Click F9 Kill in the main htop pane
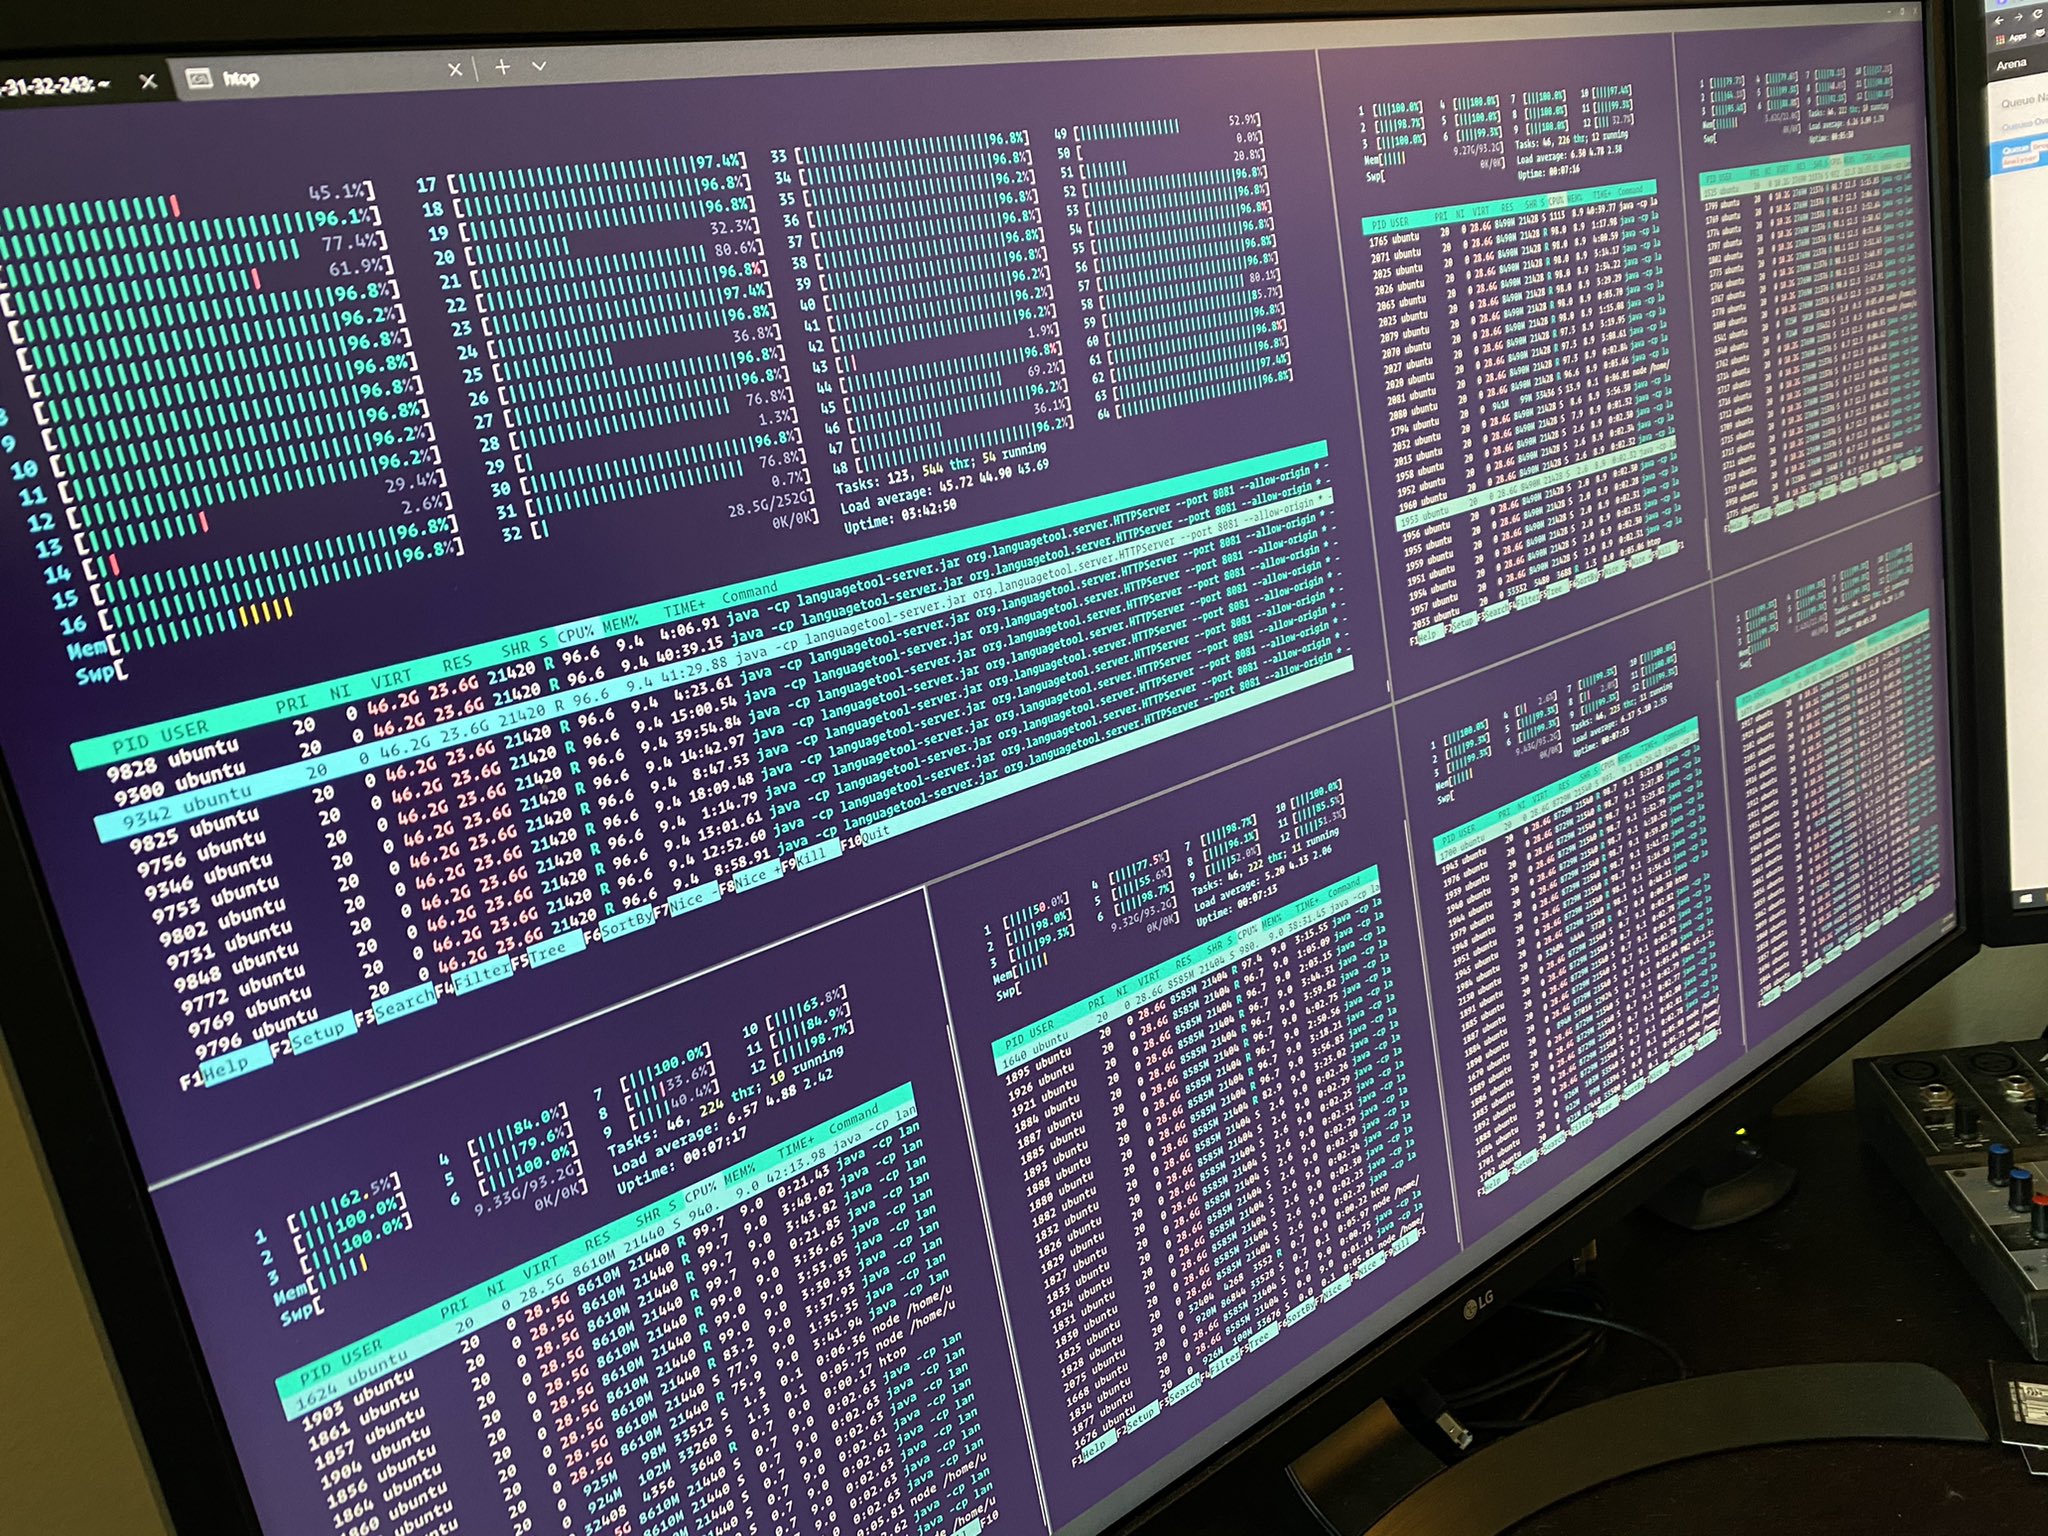The height and width of the screenshot is (1536, 2048). [811, 856]
